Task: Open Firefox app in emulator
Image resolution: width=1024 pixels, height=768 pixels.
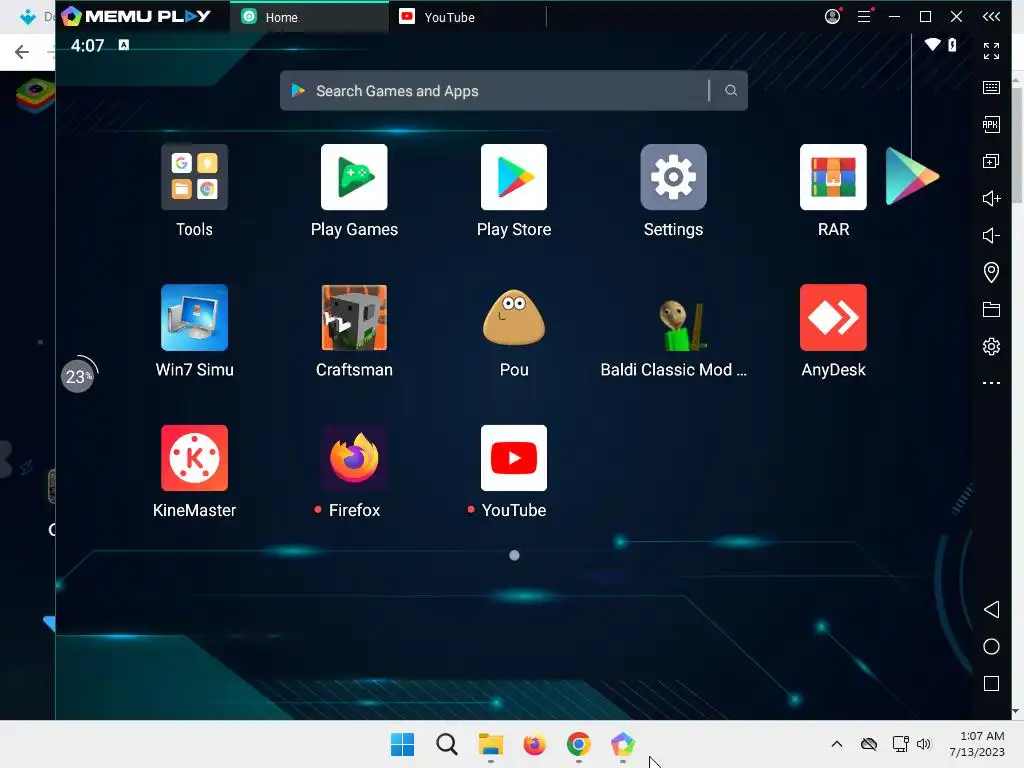Action: point(354,458)
